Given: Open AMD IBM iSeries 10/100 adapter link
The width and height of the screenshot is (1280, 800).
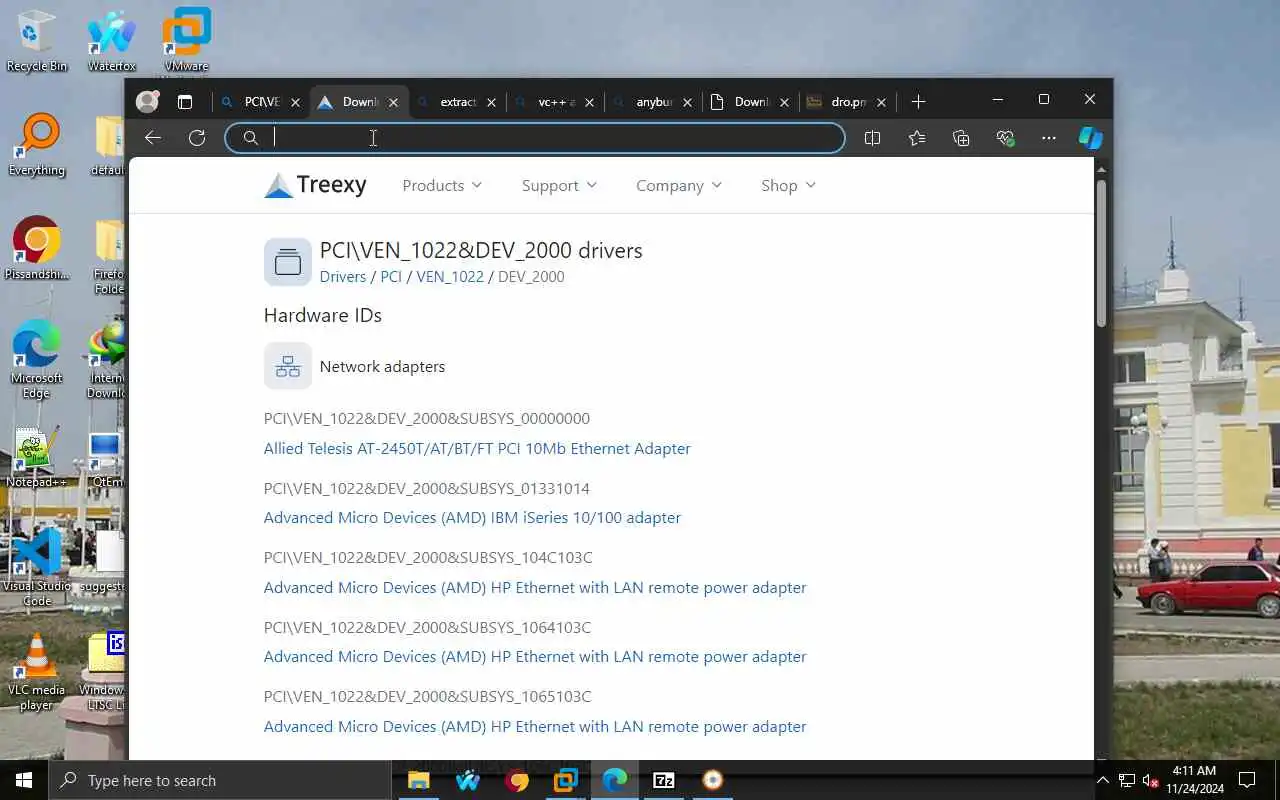Looking at the screenshot, I should point(472,518).
